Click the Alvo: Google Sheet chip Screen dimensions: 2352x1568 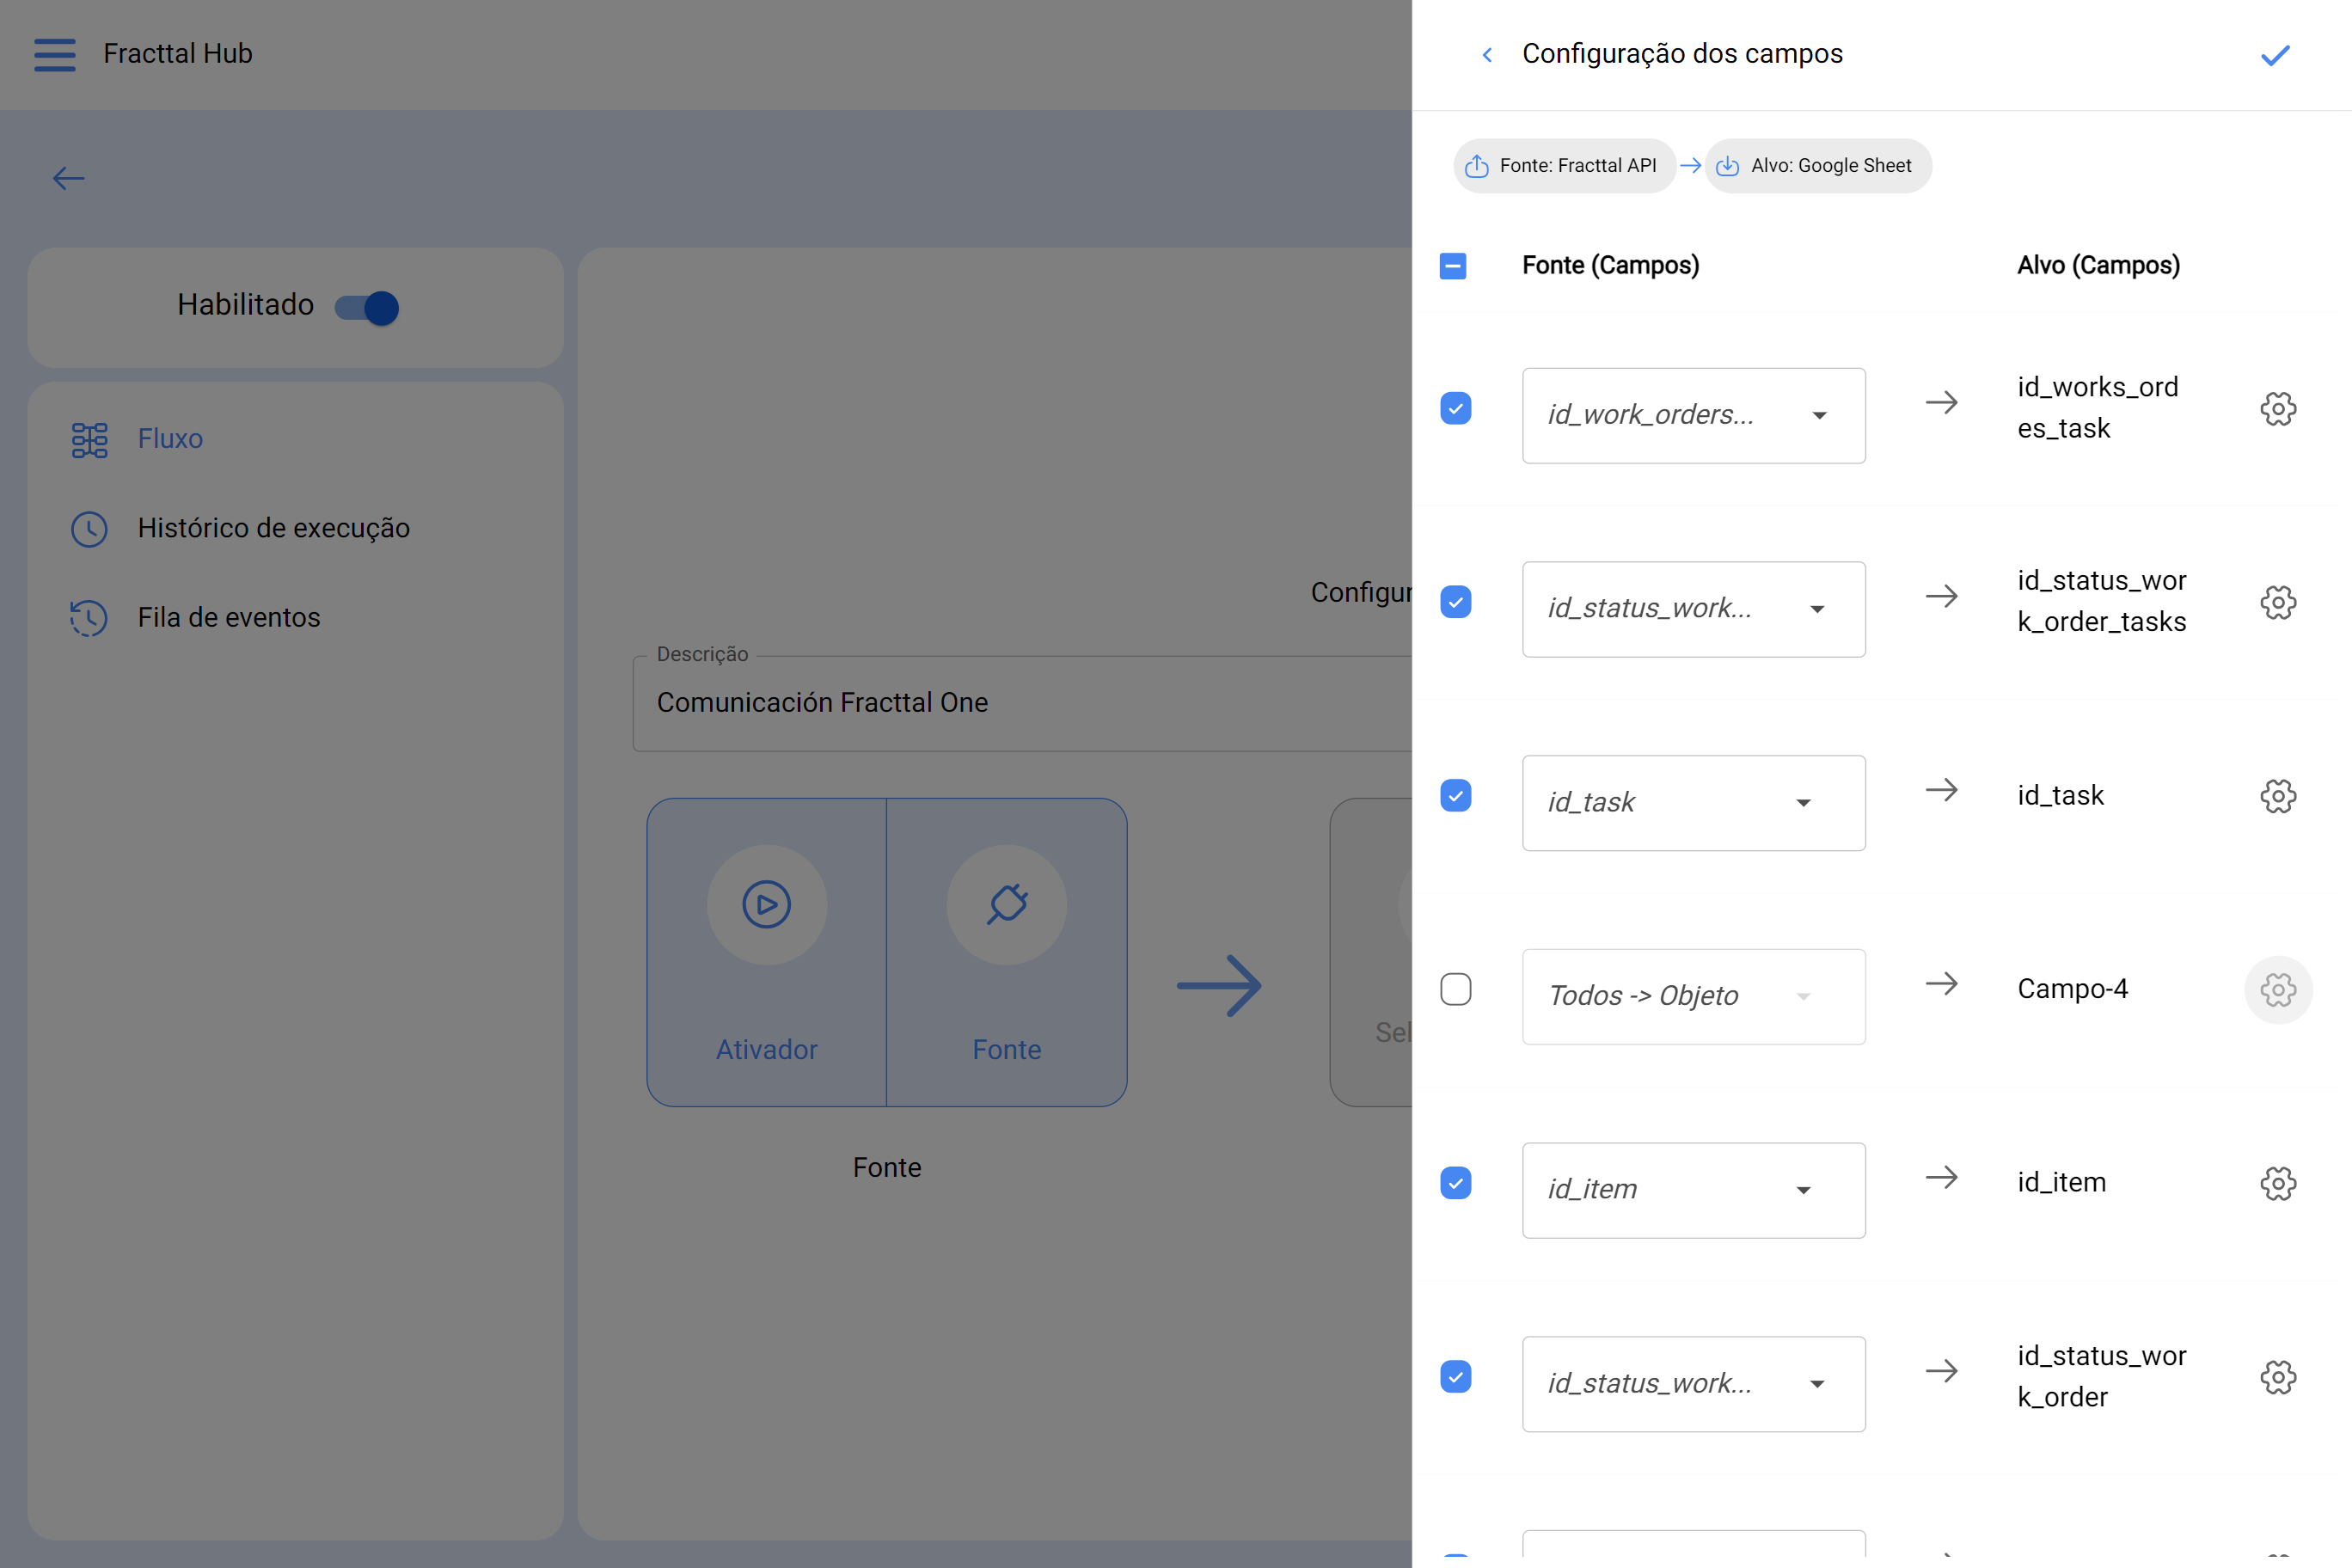click(1818, 166)
